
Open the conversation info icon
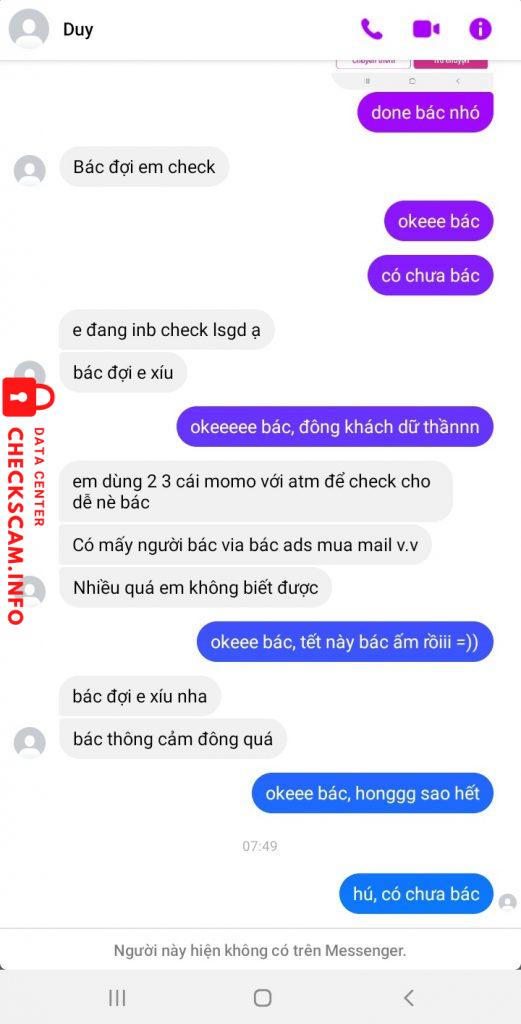pos(480,29)
